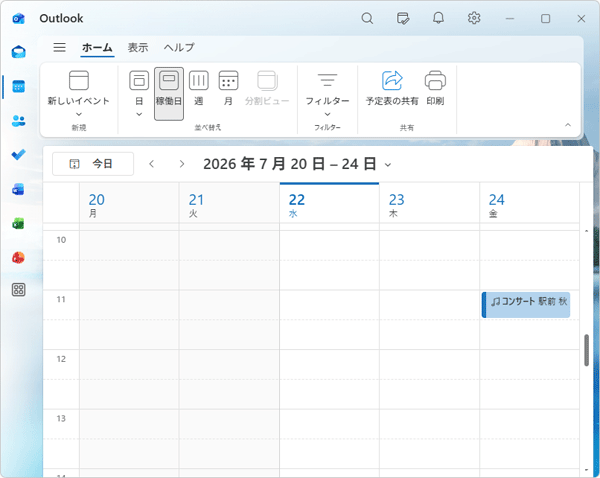600x478 pixels.
Task: Open the date range picker chevron
Action: click(388, 165)
